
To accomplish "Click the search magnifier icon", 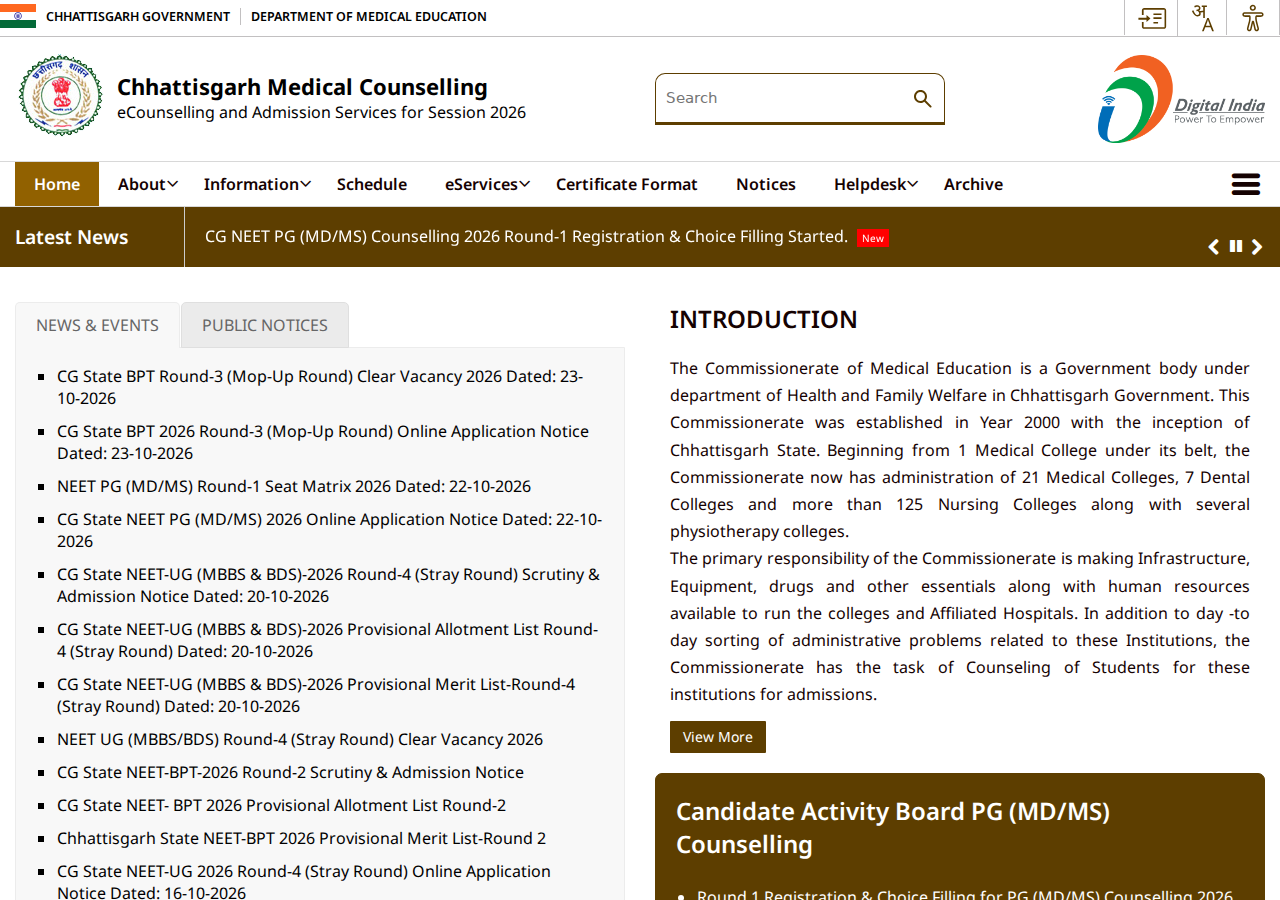I will pos(922,98).
